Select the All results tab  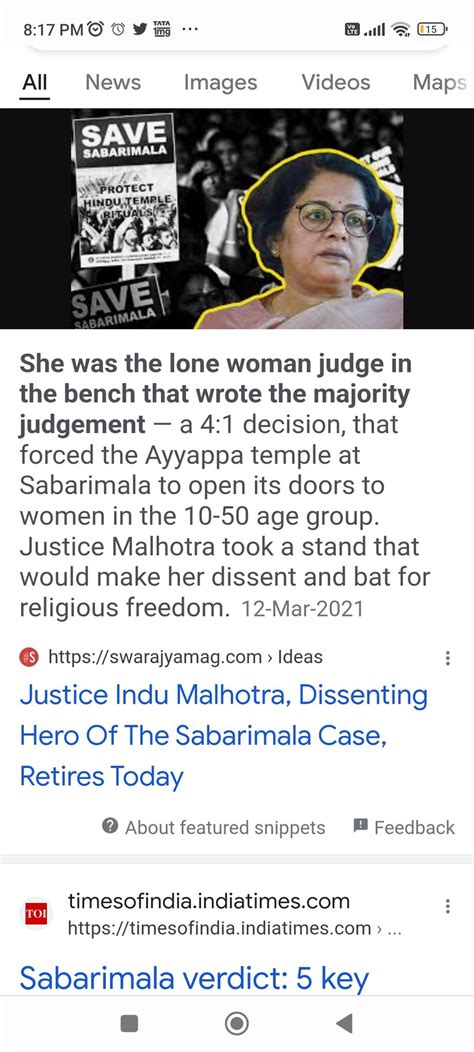point(35,83)
